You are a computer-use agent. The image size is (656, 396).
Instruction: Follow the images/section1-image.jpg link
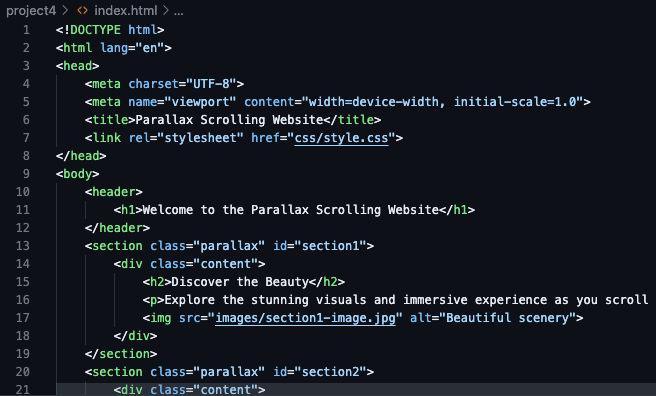point(305,318)
